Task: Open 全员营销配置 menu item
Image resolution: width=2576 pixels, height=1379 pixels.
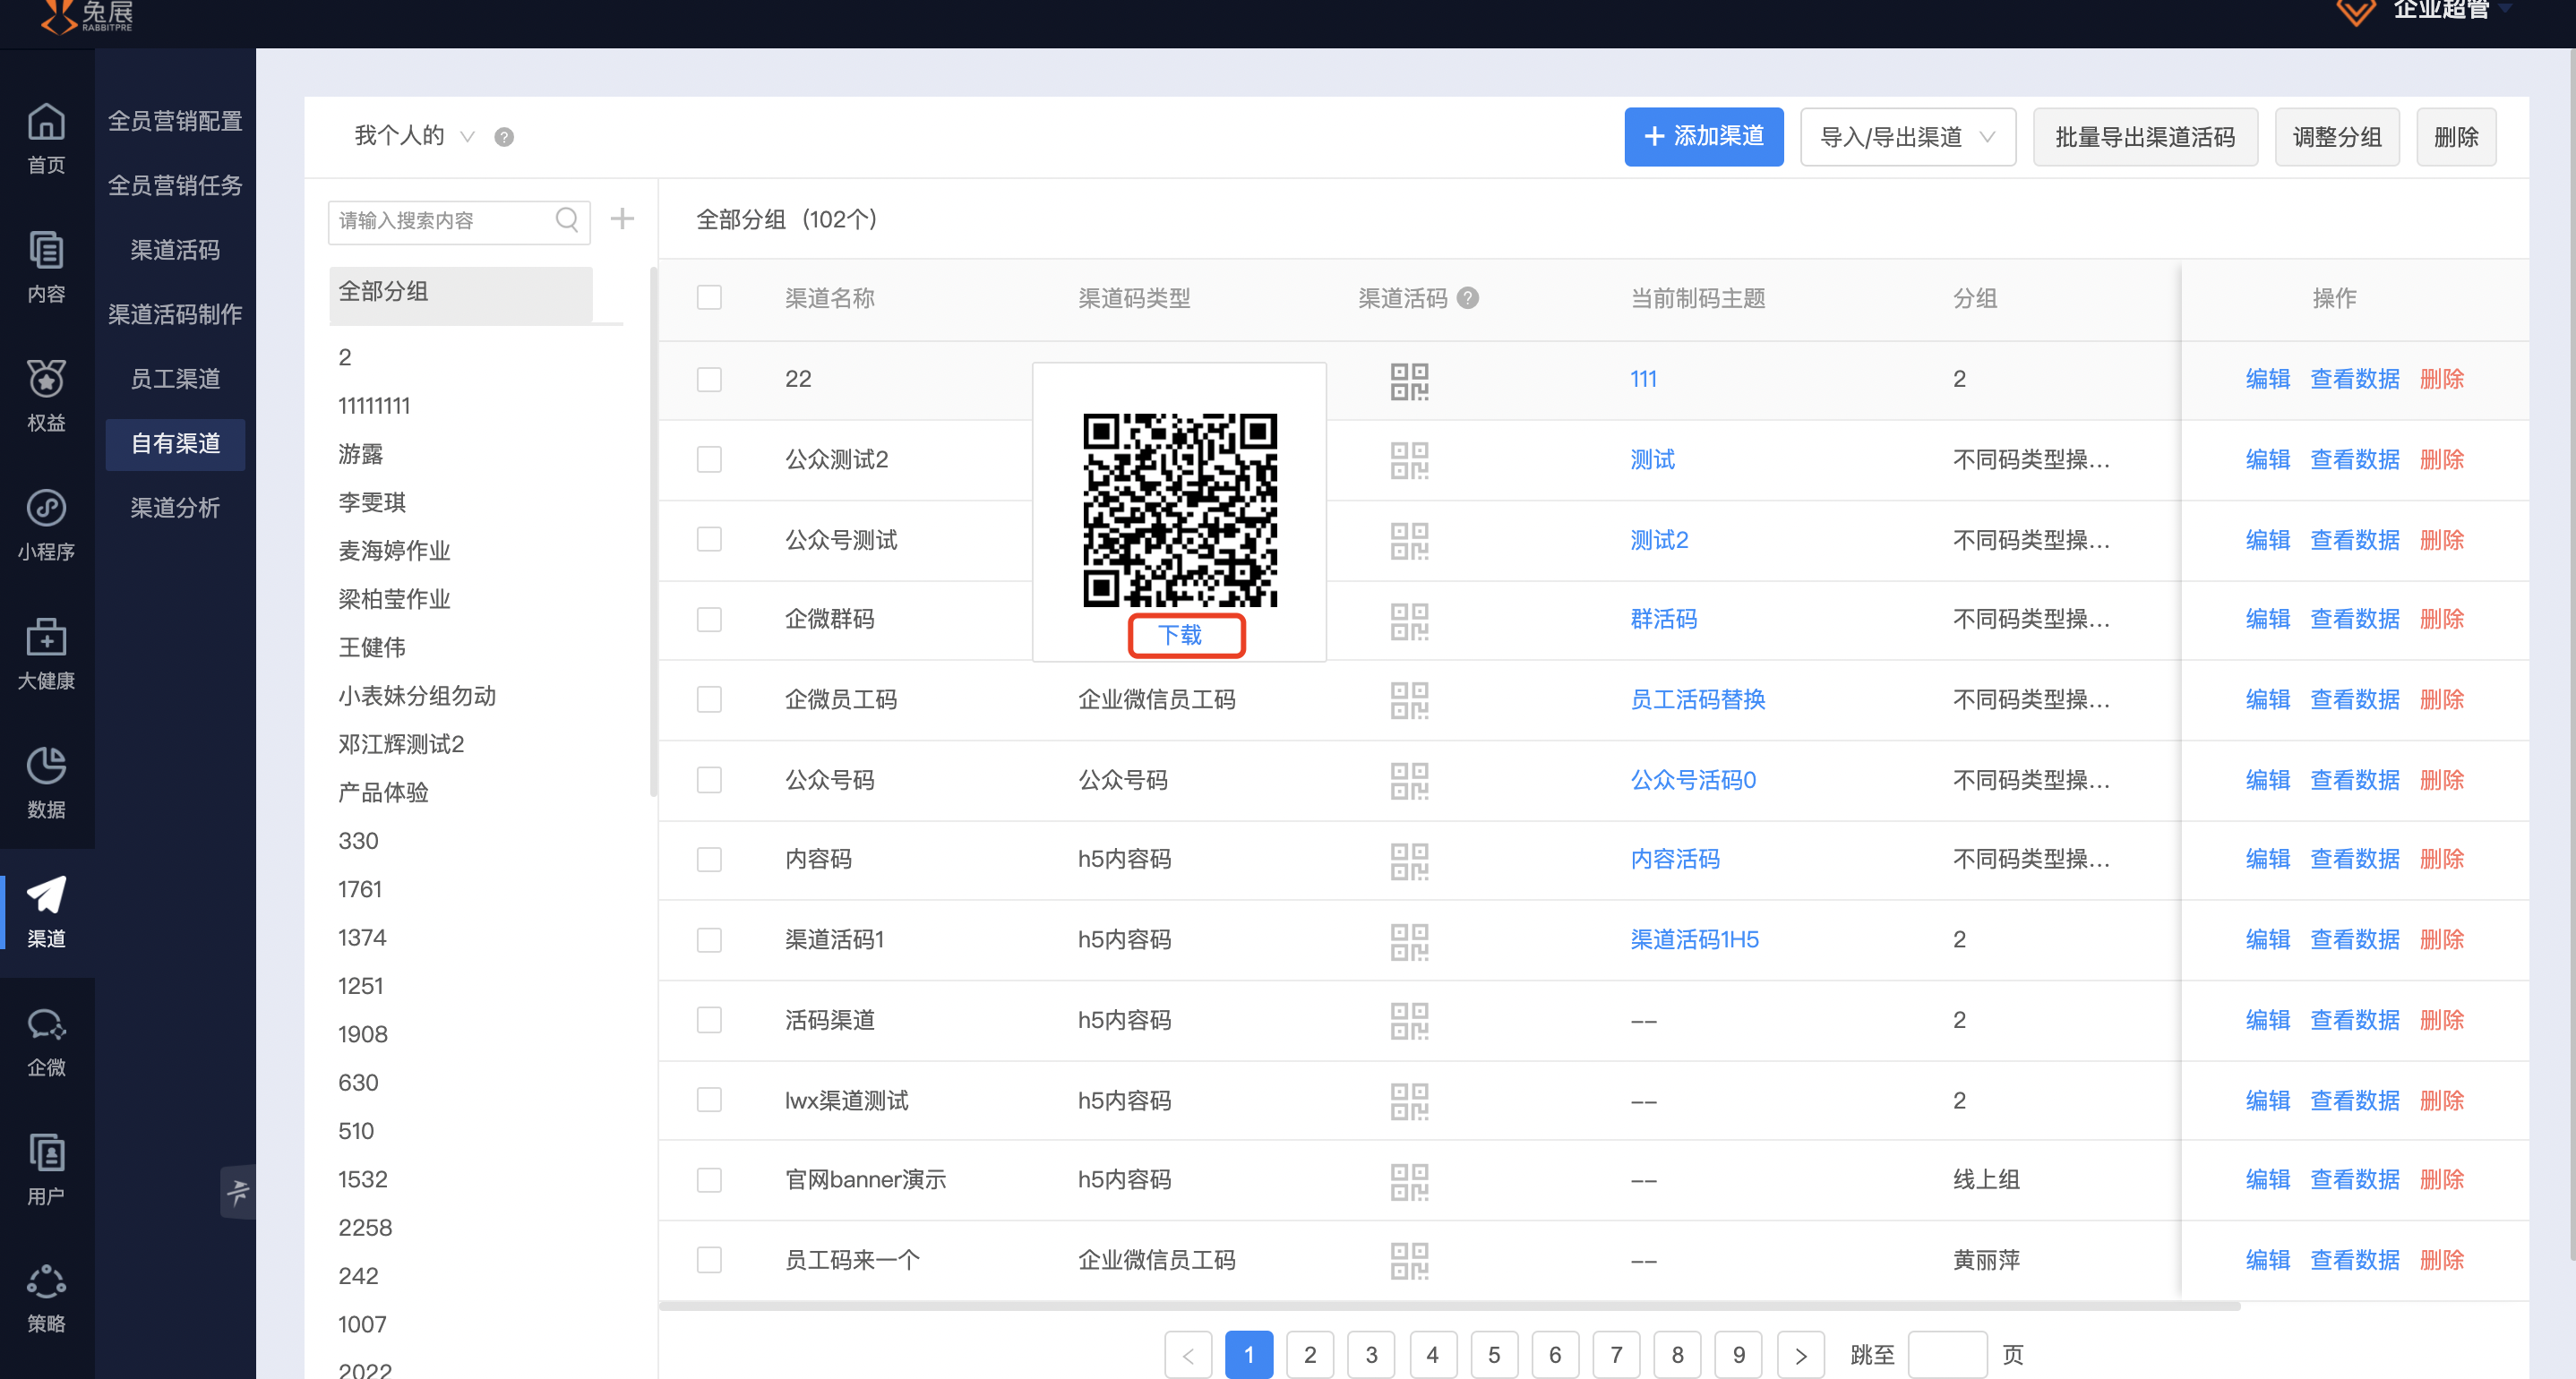Action: coord(175,121)
